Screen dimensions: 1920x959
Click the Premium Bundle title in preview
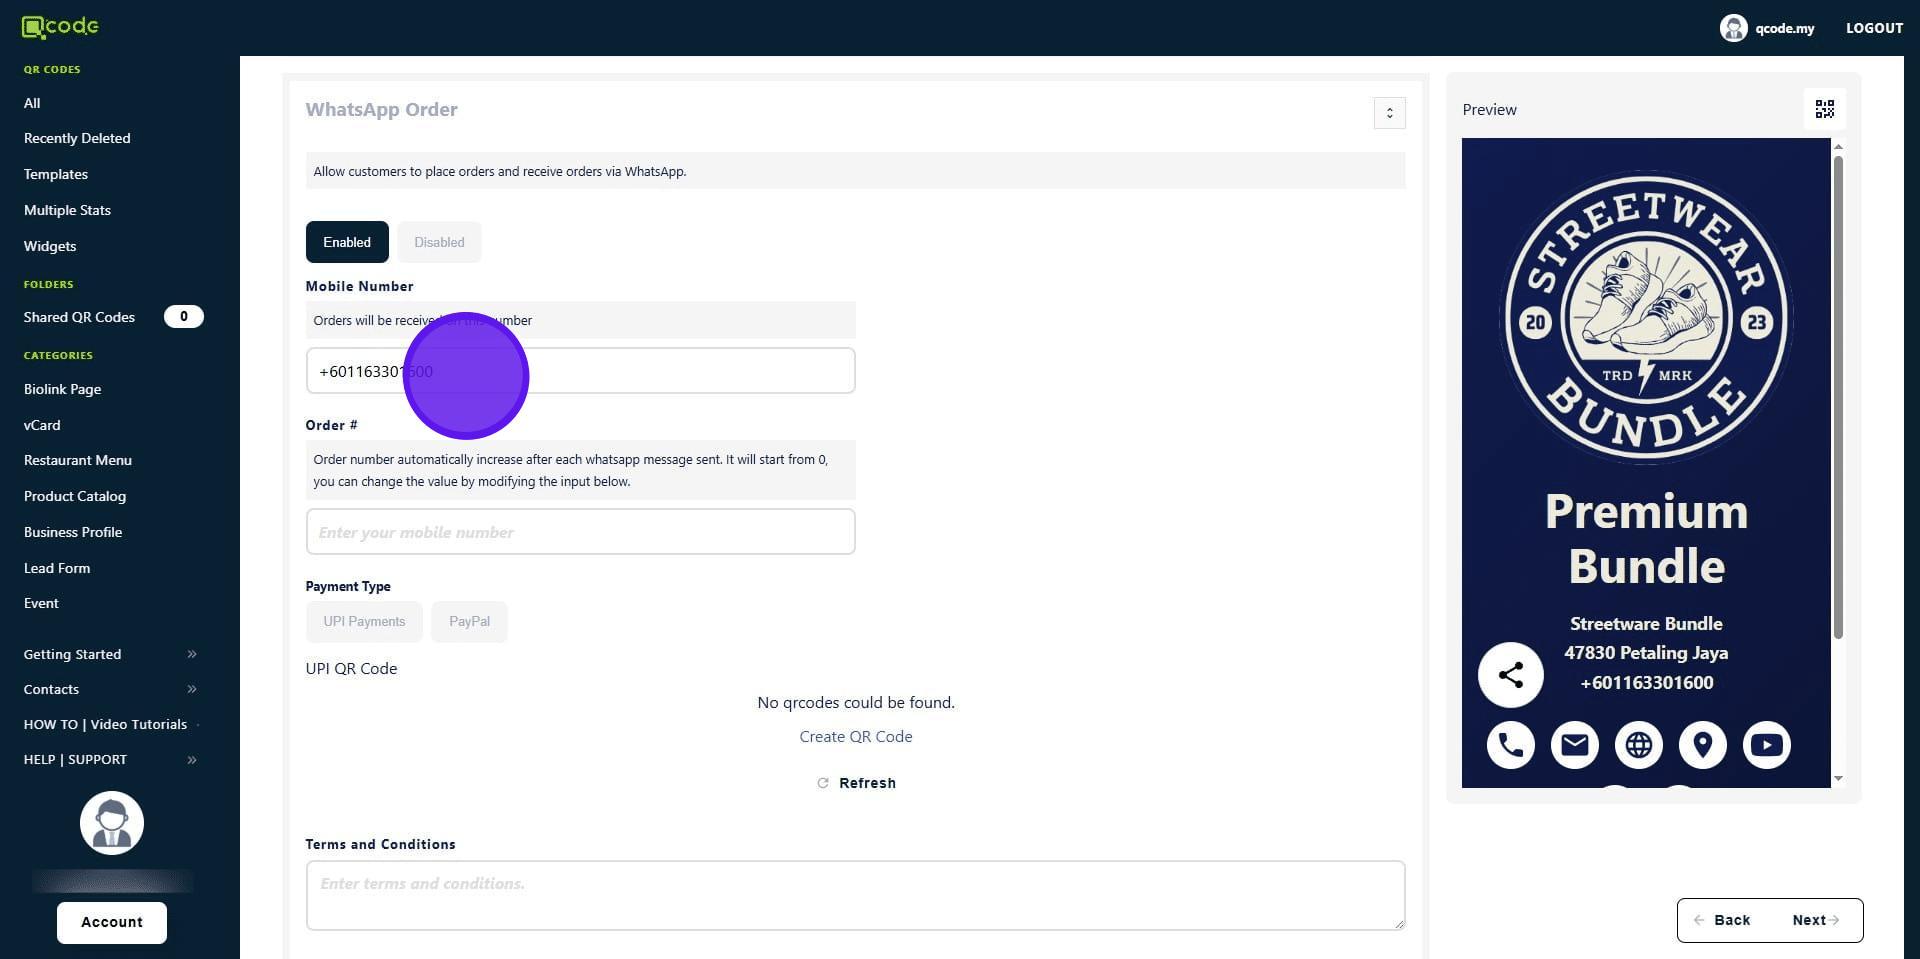coord(1646,538)
